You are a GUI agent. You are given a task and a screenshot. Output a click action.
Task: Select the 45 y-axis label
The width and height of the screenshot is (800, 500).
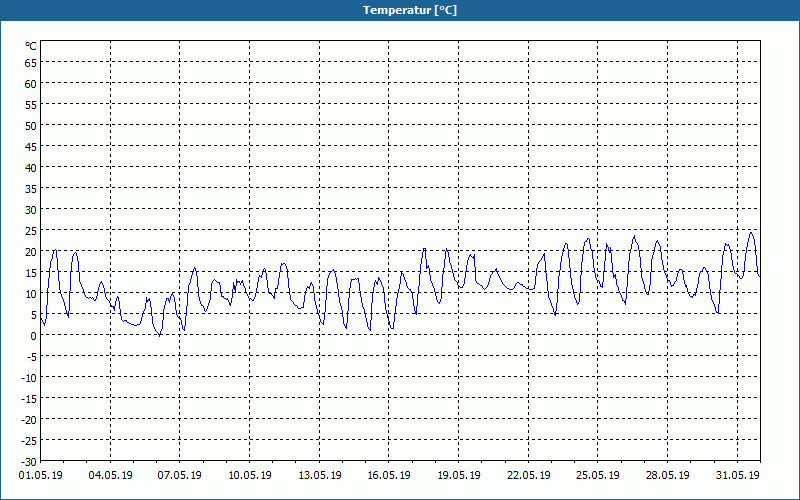point(31,147)
